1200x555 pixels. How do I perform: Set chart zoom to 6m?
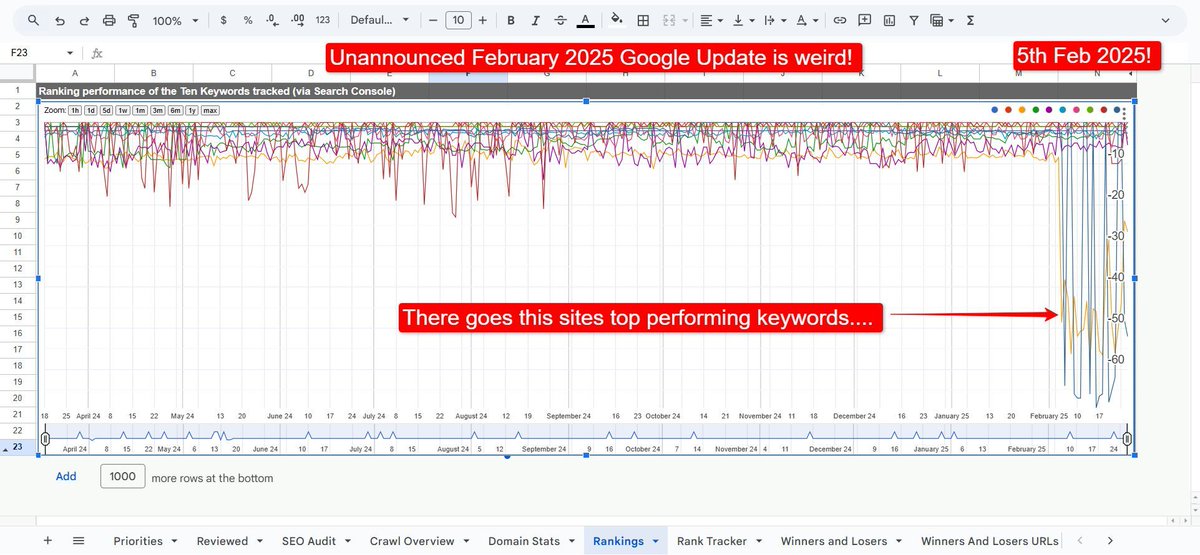pyautogui.click(x=175, y=110)
